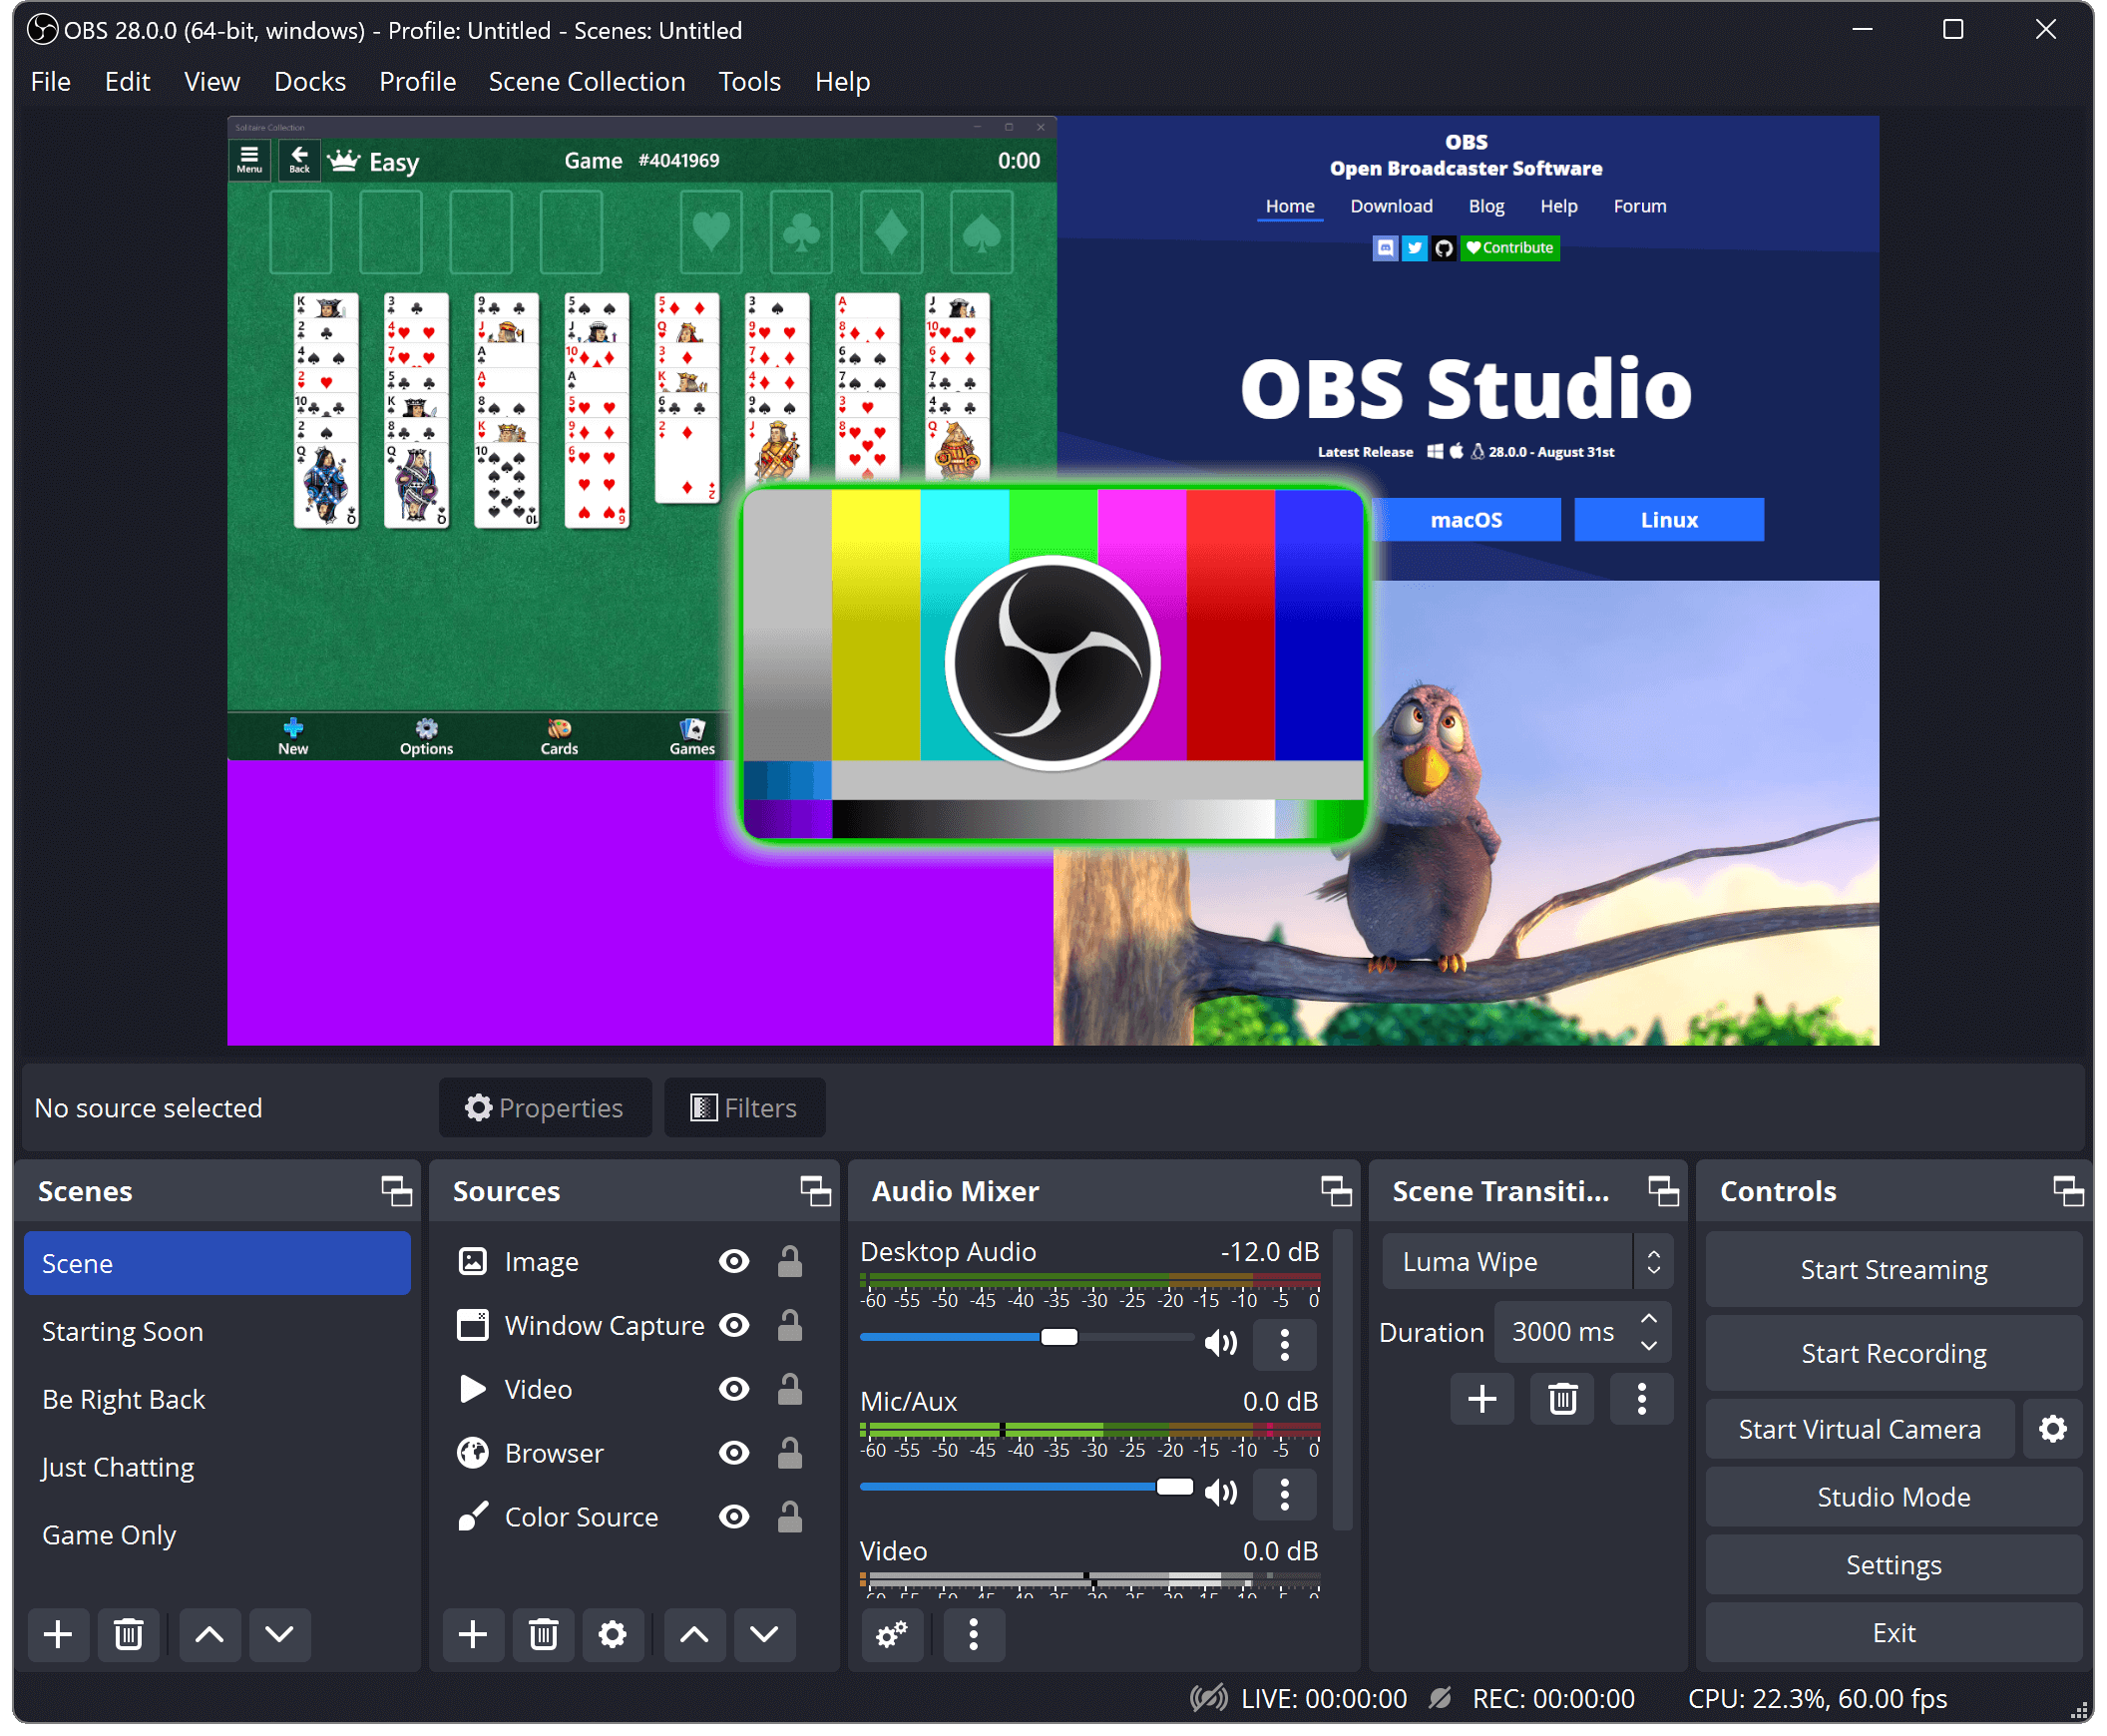Click the Filters button in toolbar
2107x1736 pixels.
(742, 1106)
